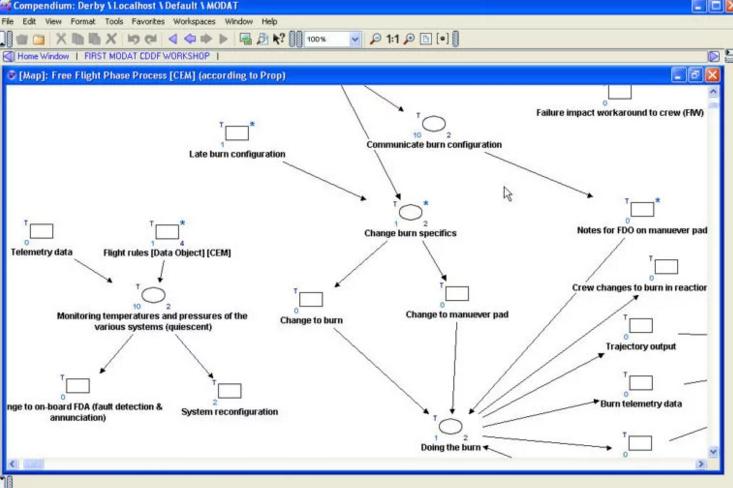This screenshot has width=733, height=488.
Task: Select the Change burn specifics oval node
Action: 410,212
